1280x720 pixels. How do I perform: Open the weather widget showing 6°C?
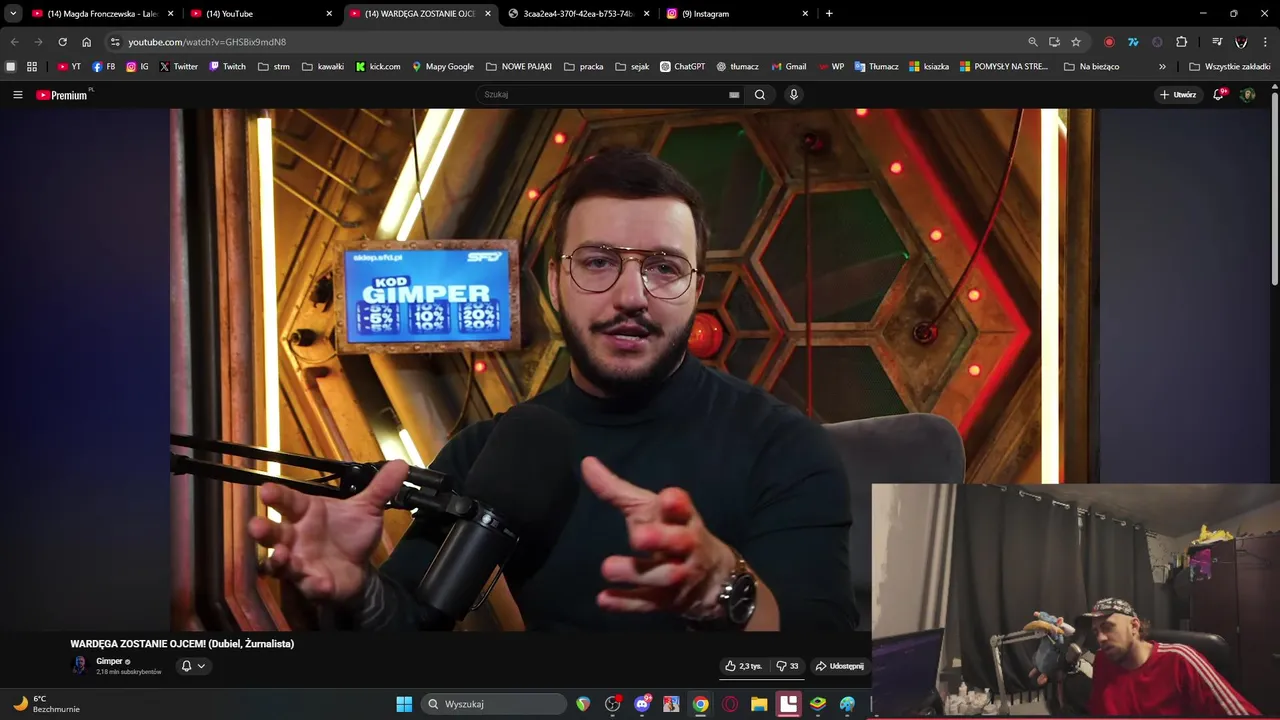pos(47,704)
